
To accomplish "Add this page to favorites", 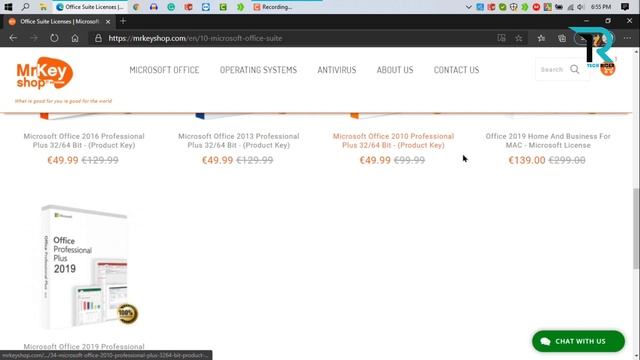I will coord(518,38).
